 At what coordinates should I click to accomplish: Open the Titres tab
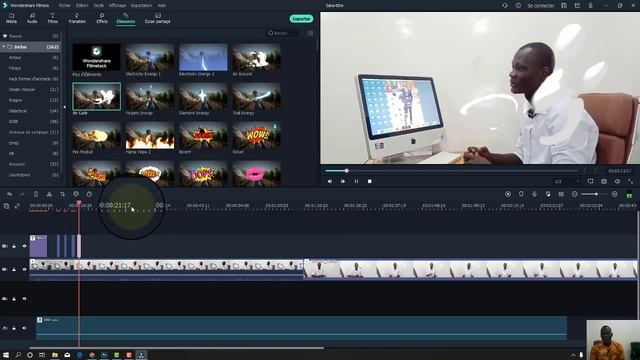pos(53,18)
